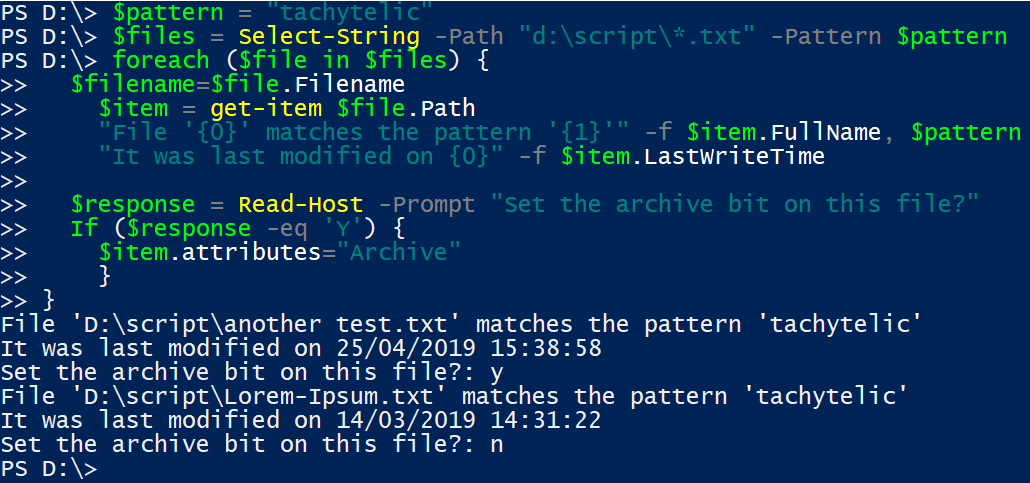Image resolution: width=1030 pixels, height=483 pixels.
Task: Click the $item.LastWriteTime text
Action: coord(693,156)
